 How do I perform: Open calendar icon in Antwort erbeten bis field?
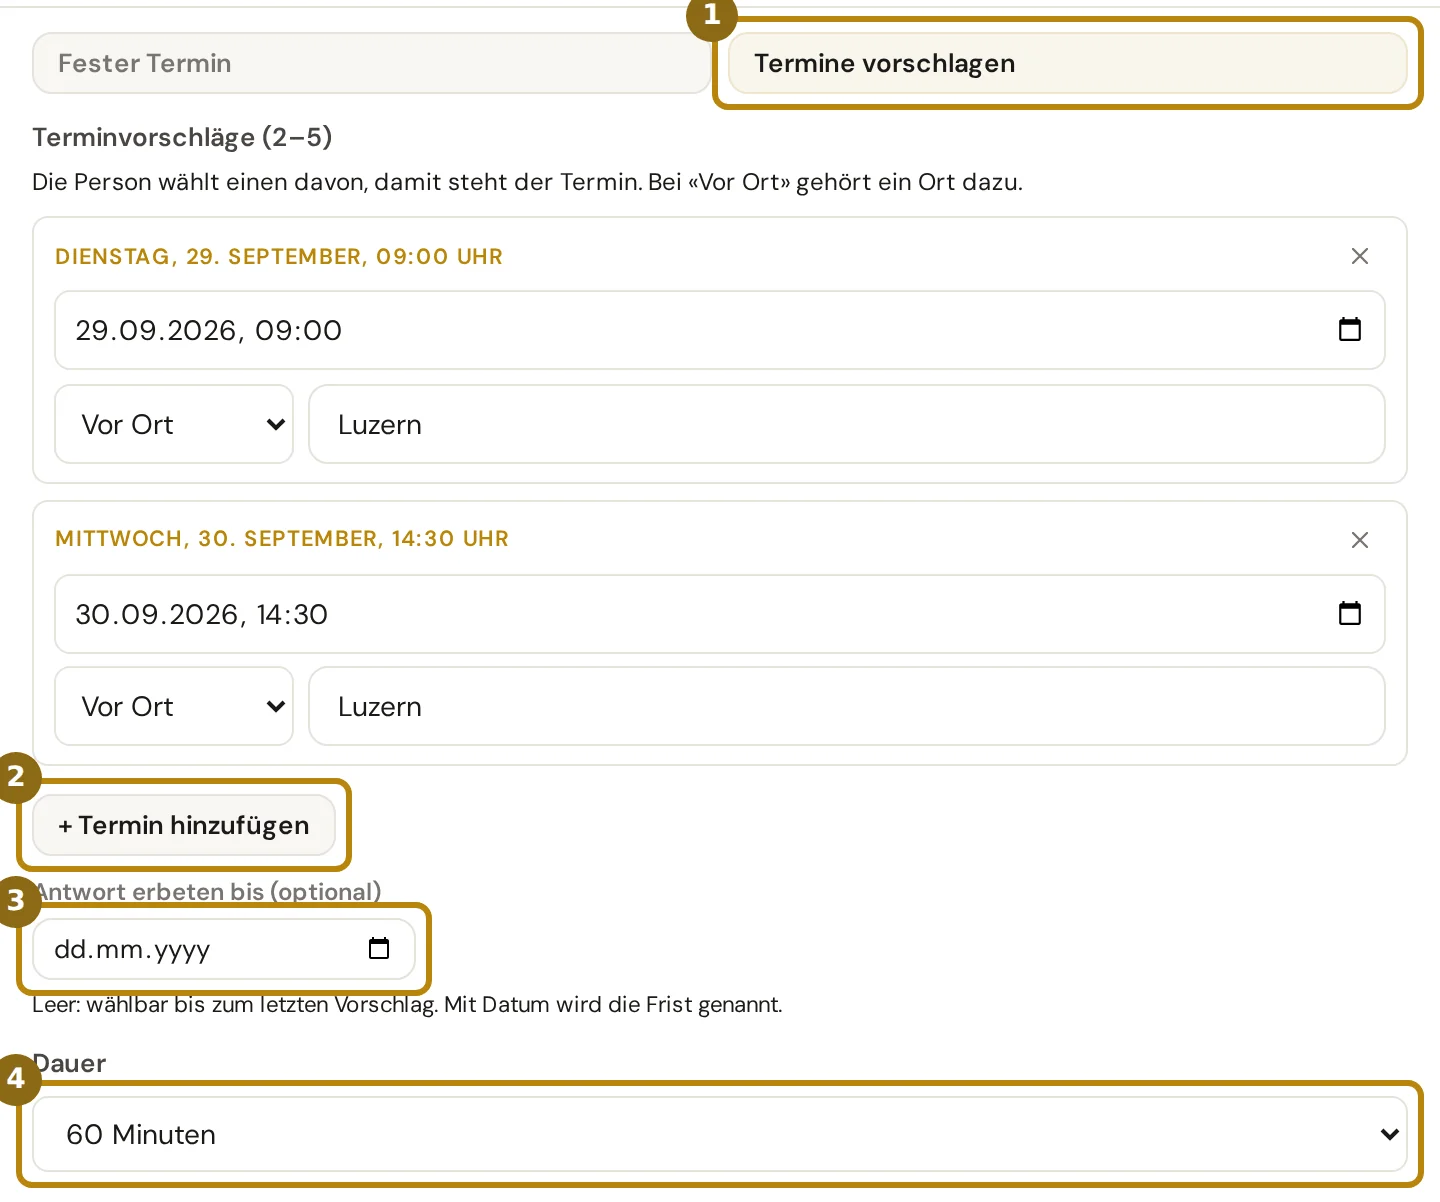click(x=379, y=948)
